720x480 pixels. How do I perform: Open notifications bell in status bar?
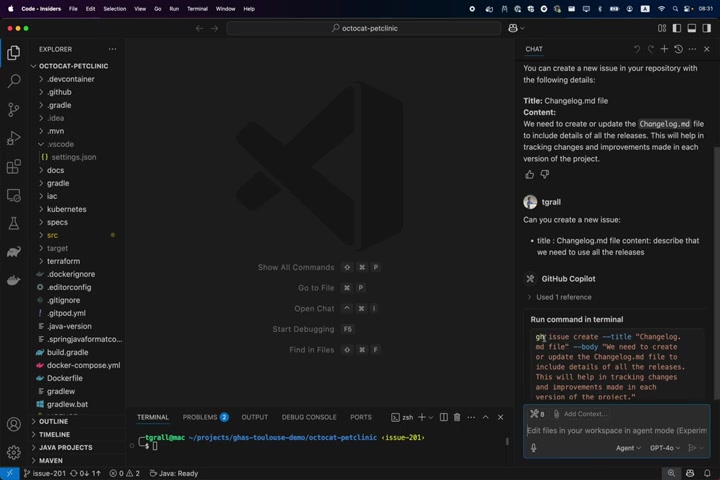[707, 473]
